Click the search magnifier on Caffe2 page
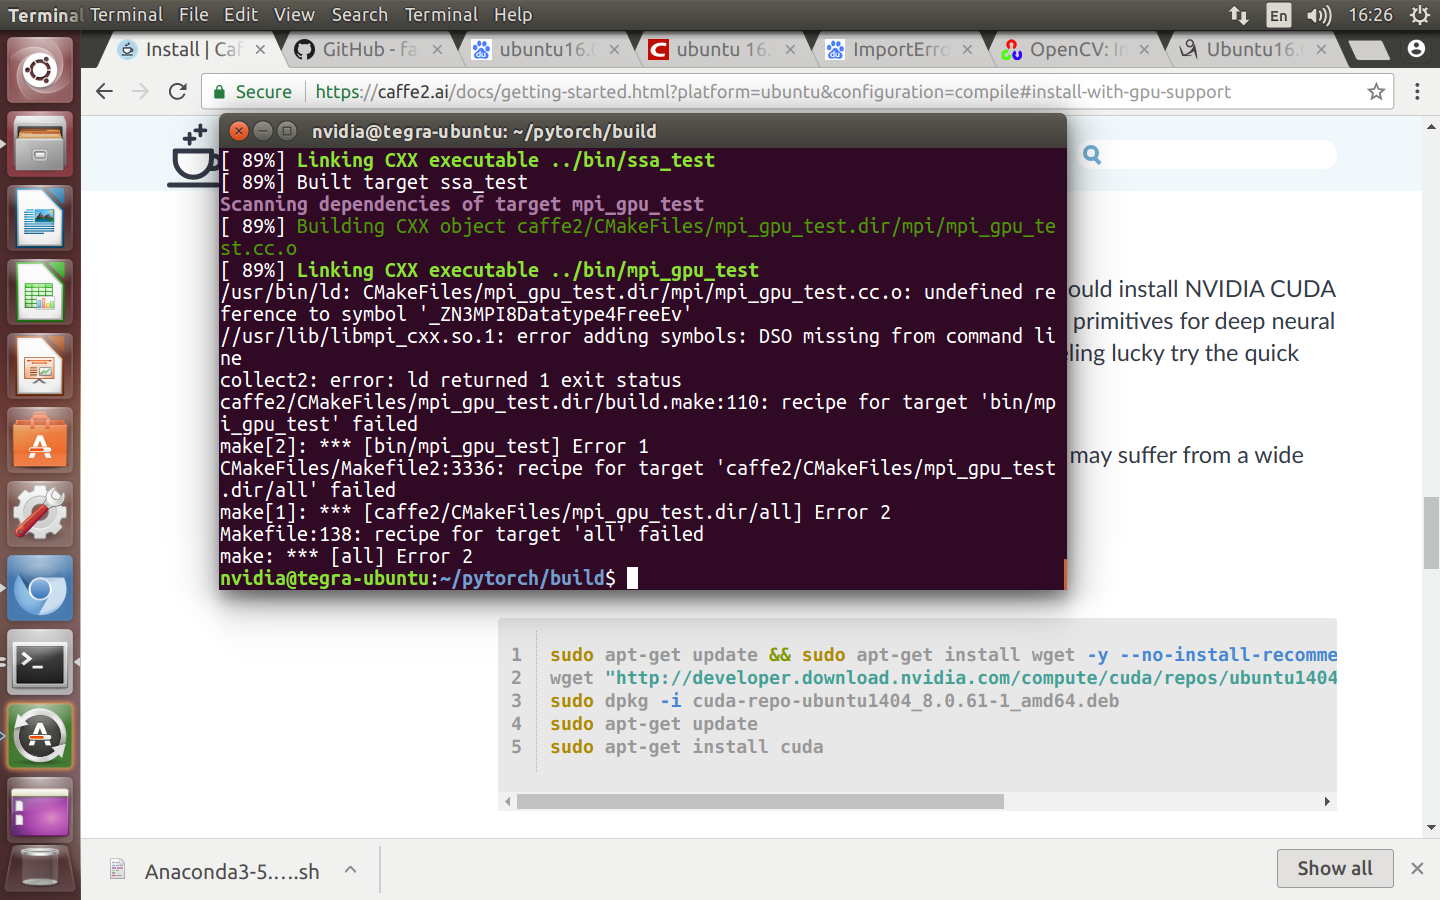 pos(1092,155)
